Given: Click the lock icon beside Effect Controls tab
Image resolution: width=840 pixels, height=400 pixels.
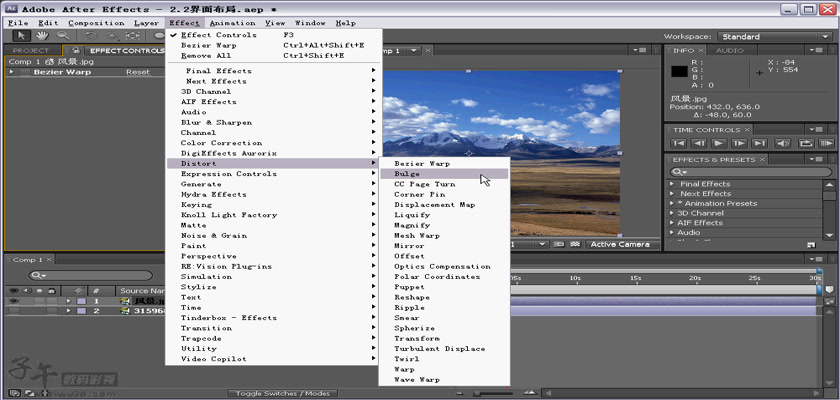Looking at the screenshot, I should point(77,50).
